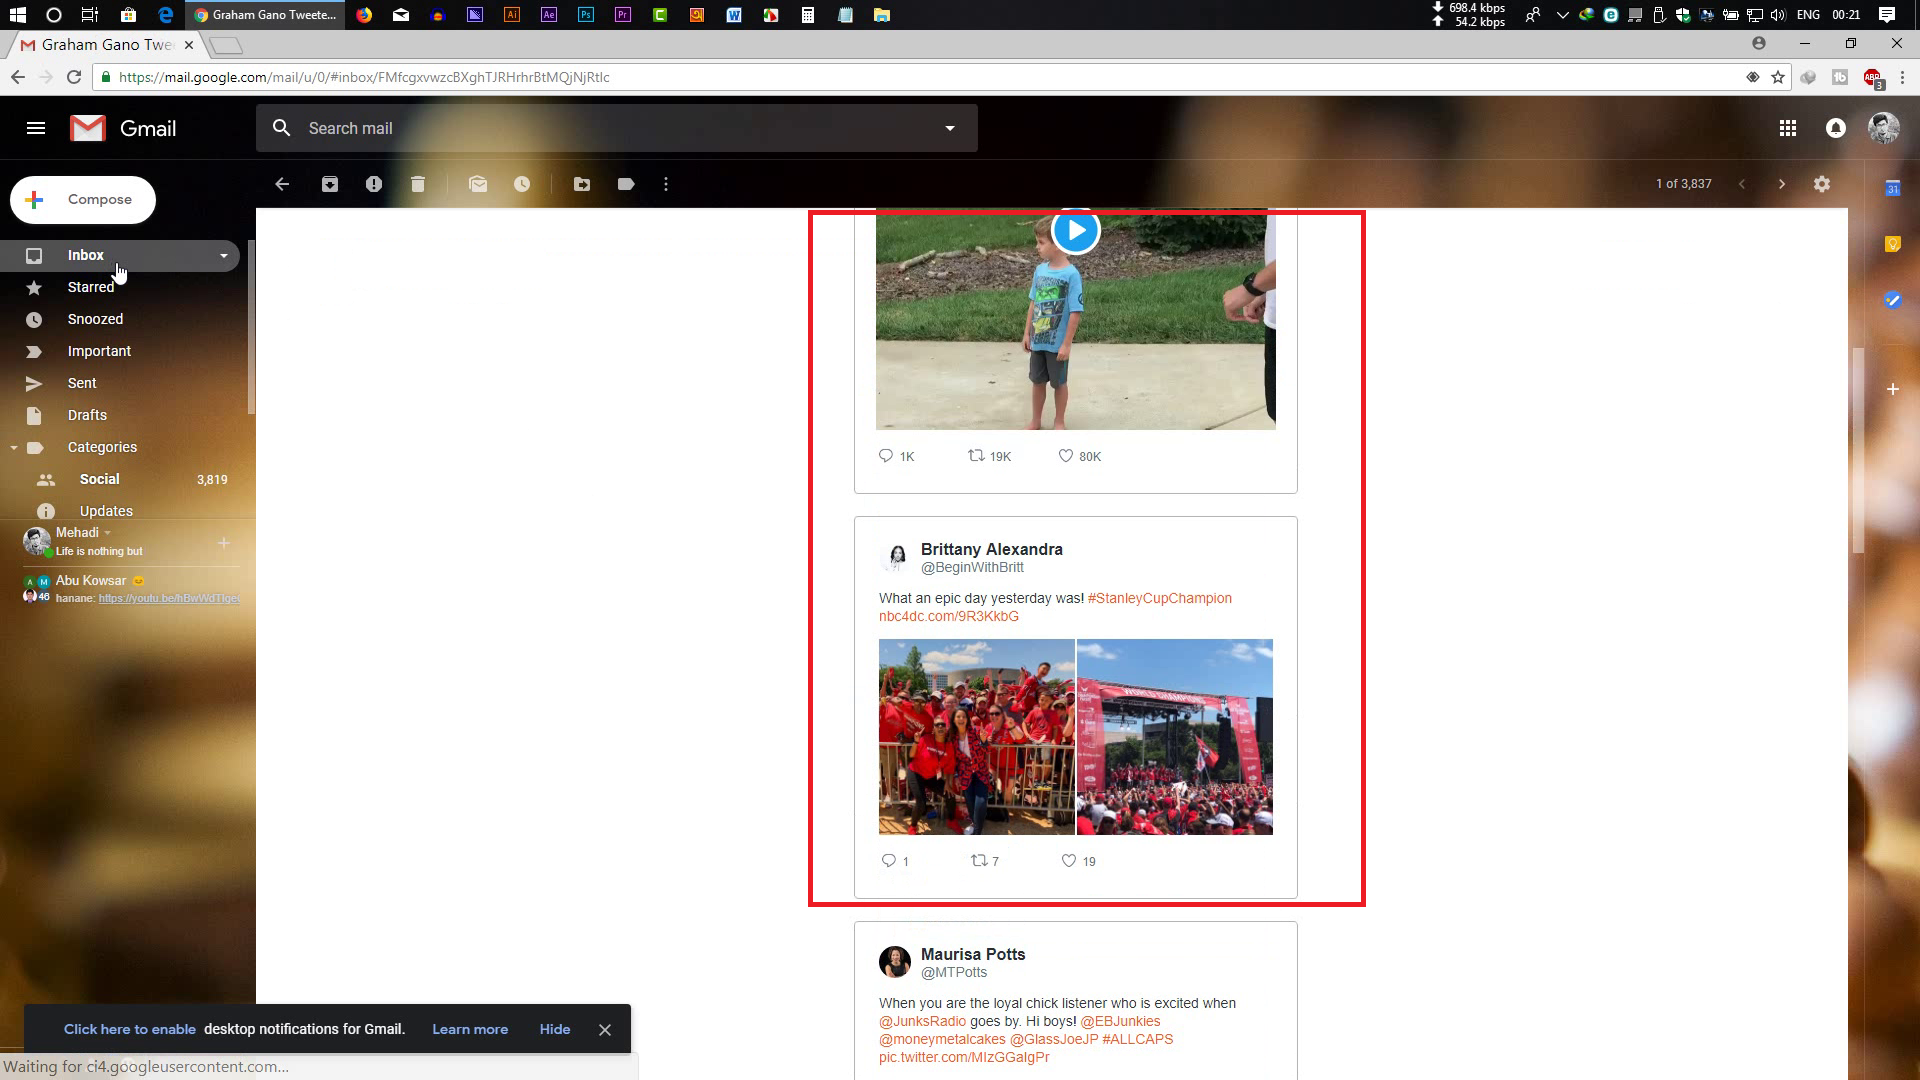
Task: Expand the search options dropdown arrow
Action: (x=950, y=128)
